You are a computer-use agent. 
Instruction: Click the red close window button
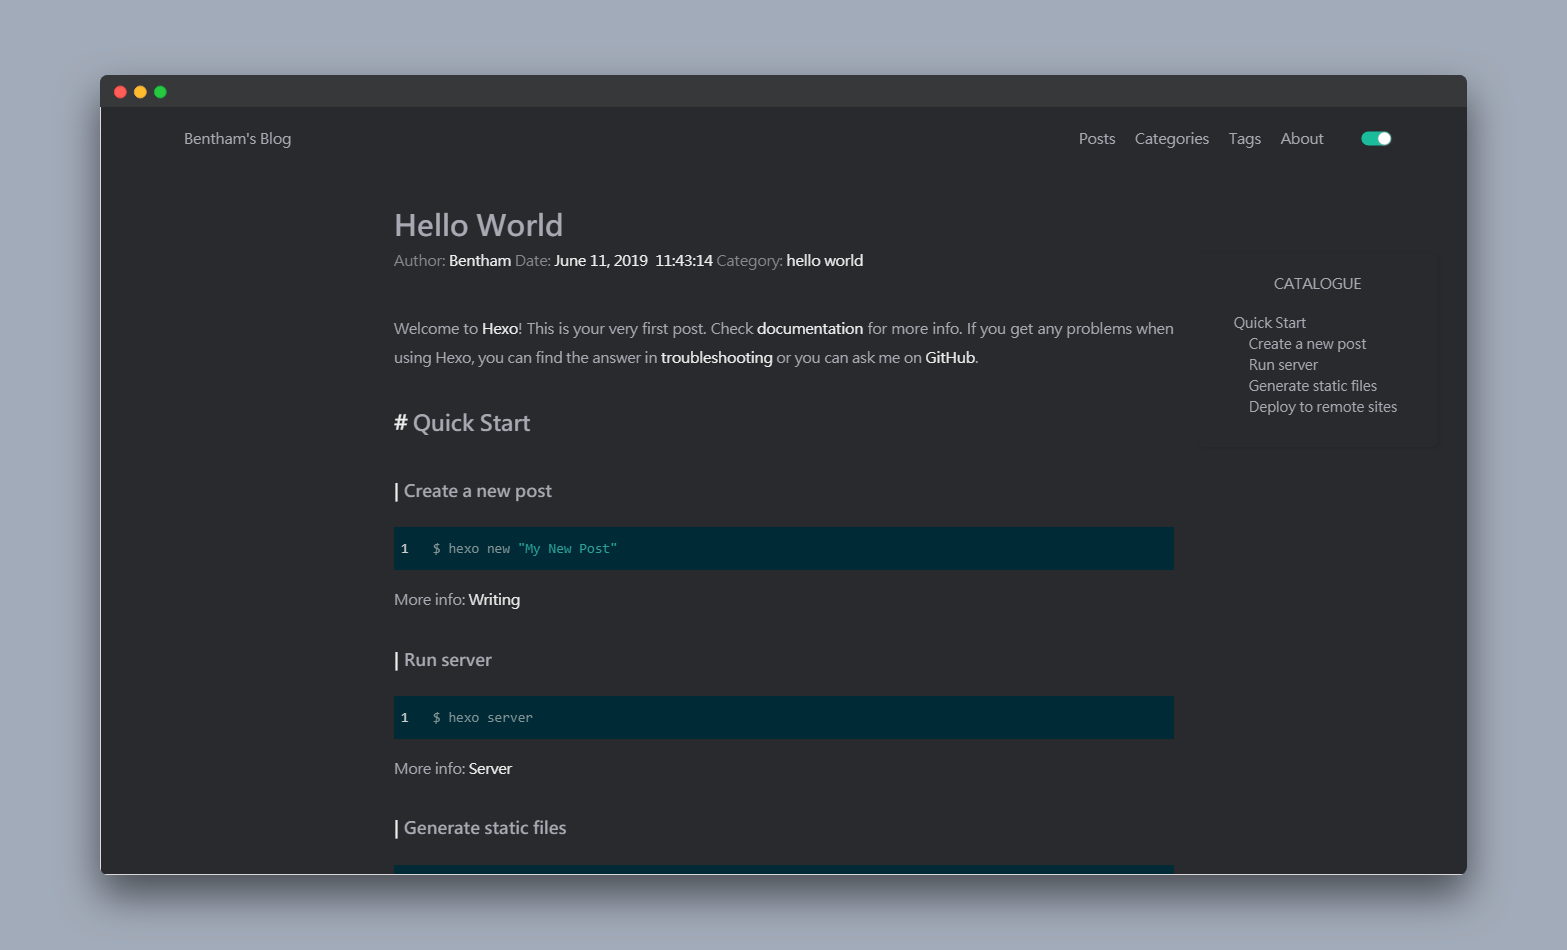pyautogui.click(x=120, y=92)
